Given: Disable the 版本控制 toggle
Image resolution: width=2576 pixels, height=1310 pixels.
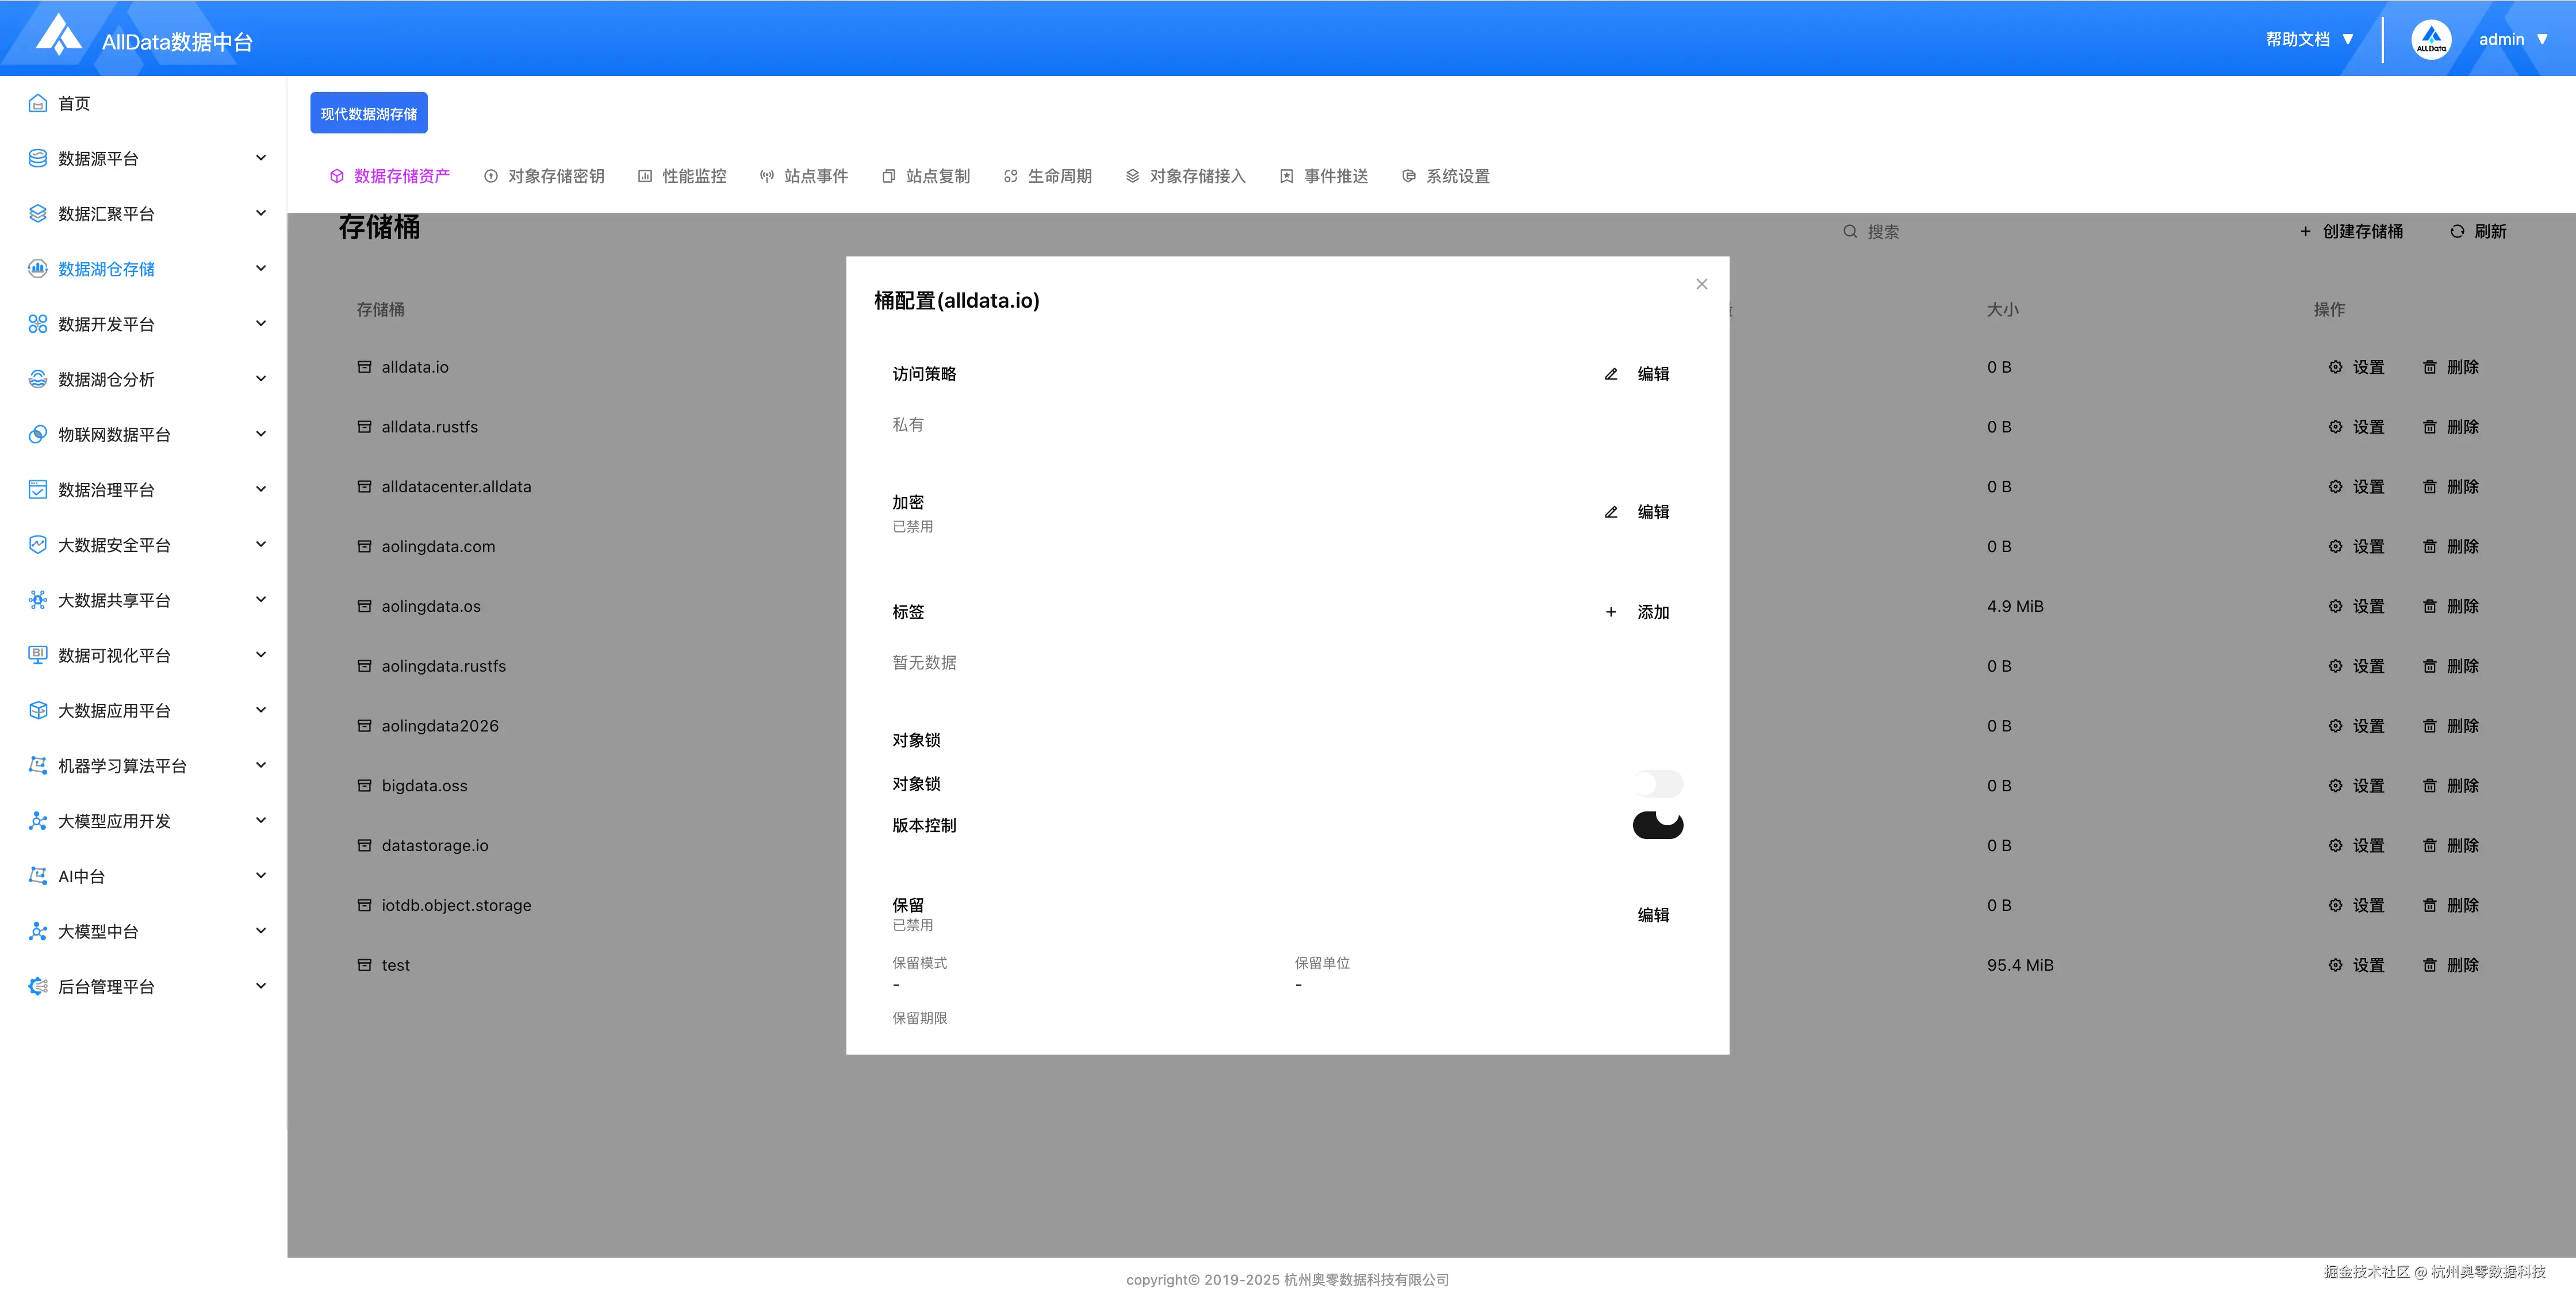Looking at the screenshot, I should 1657,825.
